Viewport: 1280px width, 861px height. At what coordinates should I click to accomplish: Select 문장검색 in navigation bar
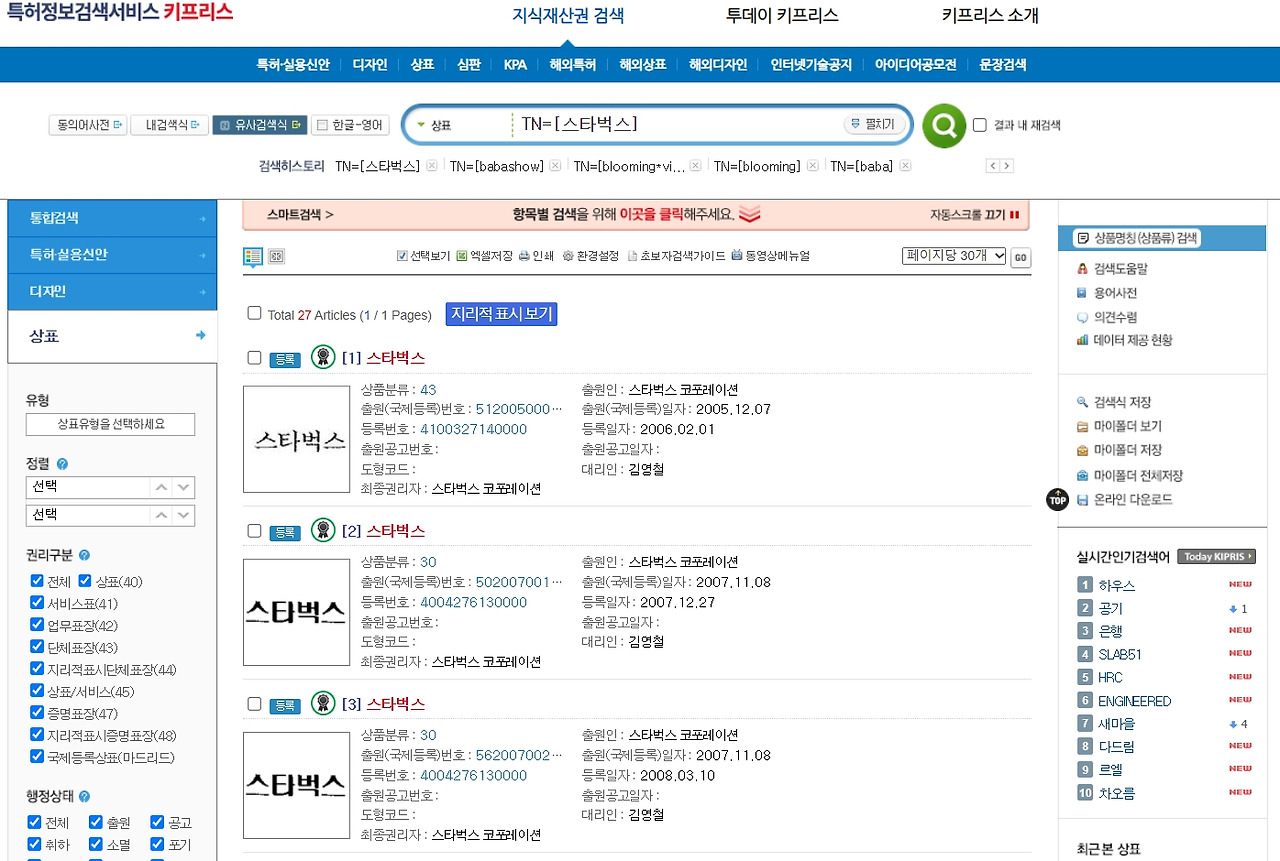point(1003,65)
